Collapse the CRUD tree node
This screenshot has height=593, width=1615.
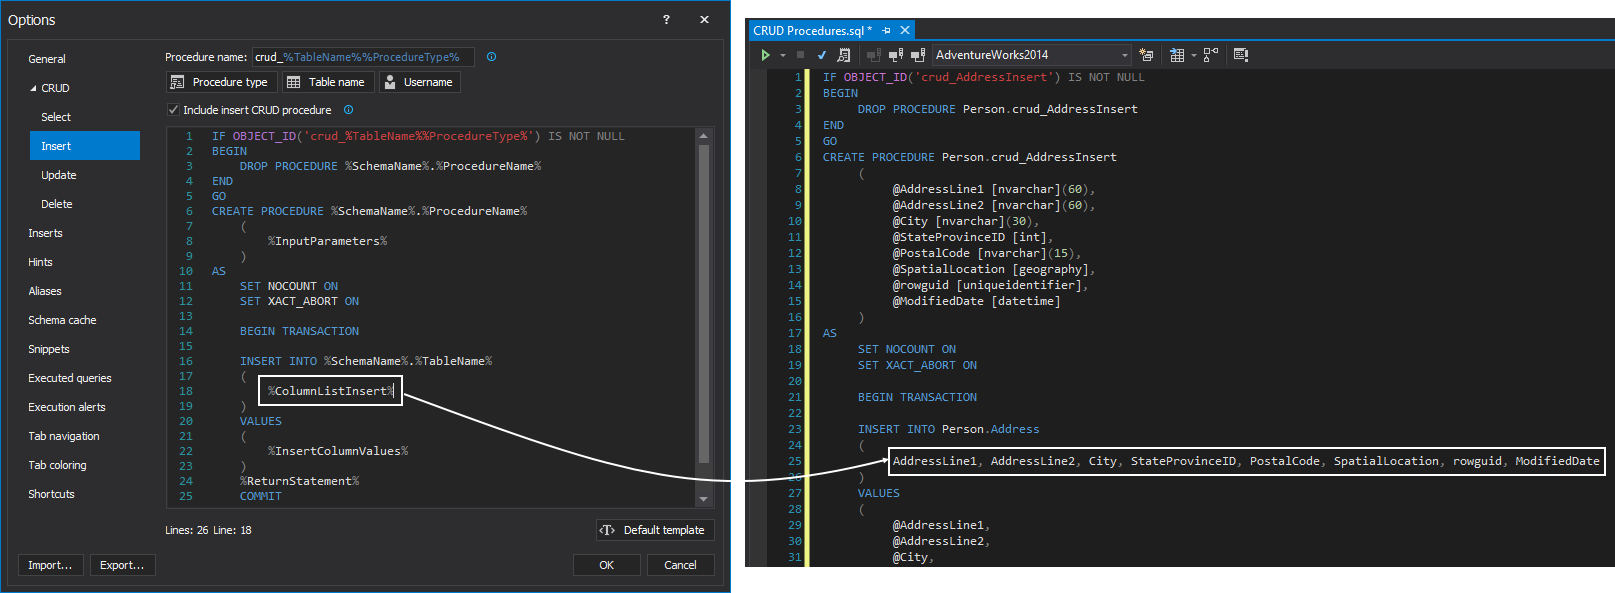[33, 88]
